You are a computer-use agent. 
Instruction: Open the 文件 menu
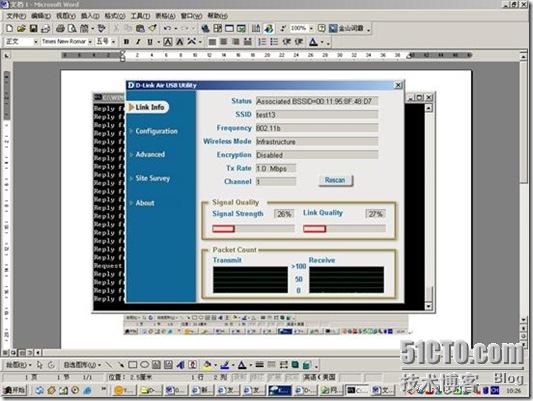tap(16, 16)
